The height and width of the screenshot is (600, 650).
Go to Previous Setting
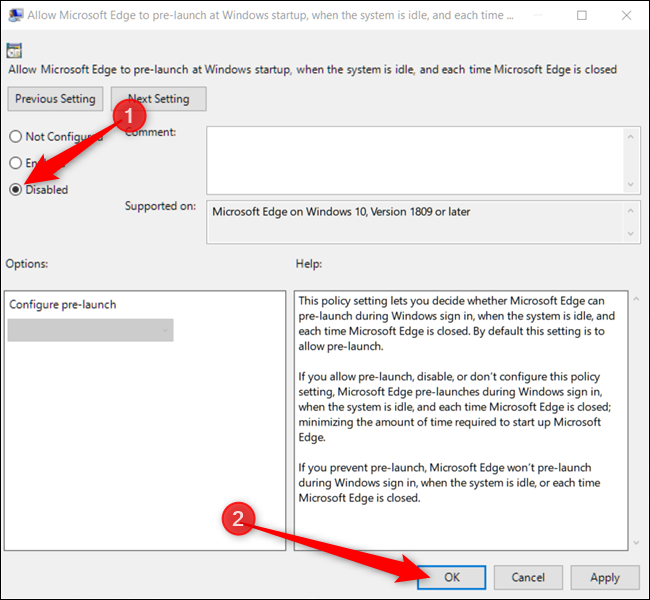click(x=55, y=99)
